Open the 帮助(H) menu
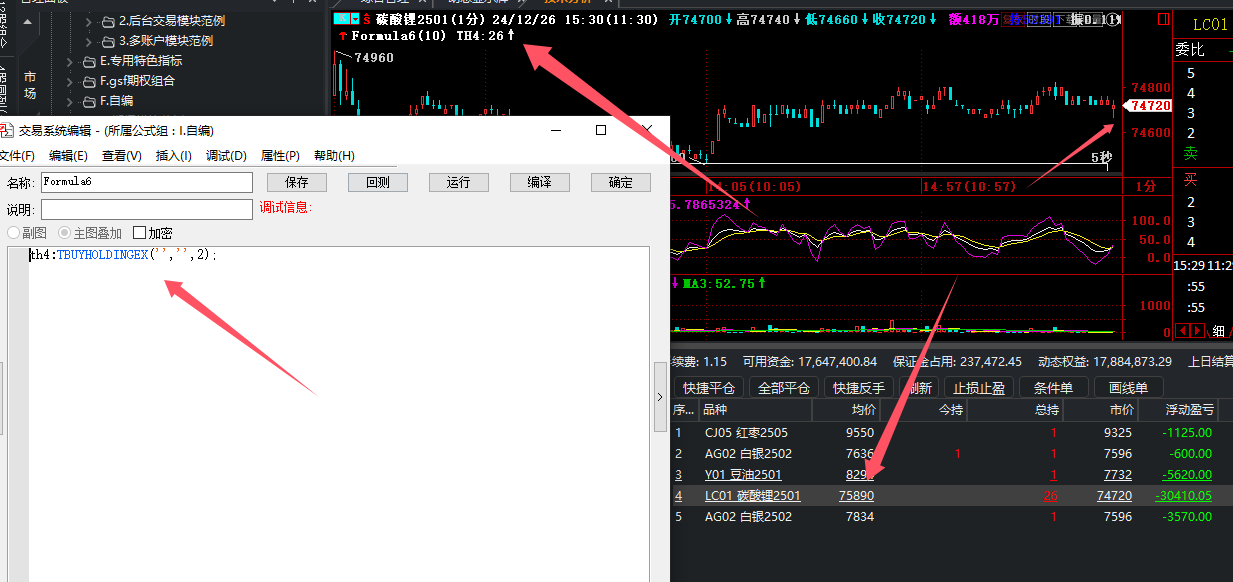 pos(334,156)
